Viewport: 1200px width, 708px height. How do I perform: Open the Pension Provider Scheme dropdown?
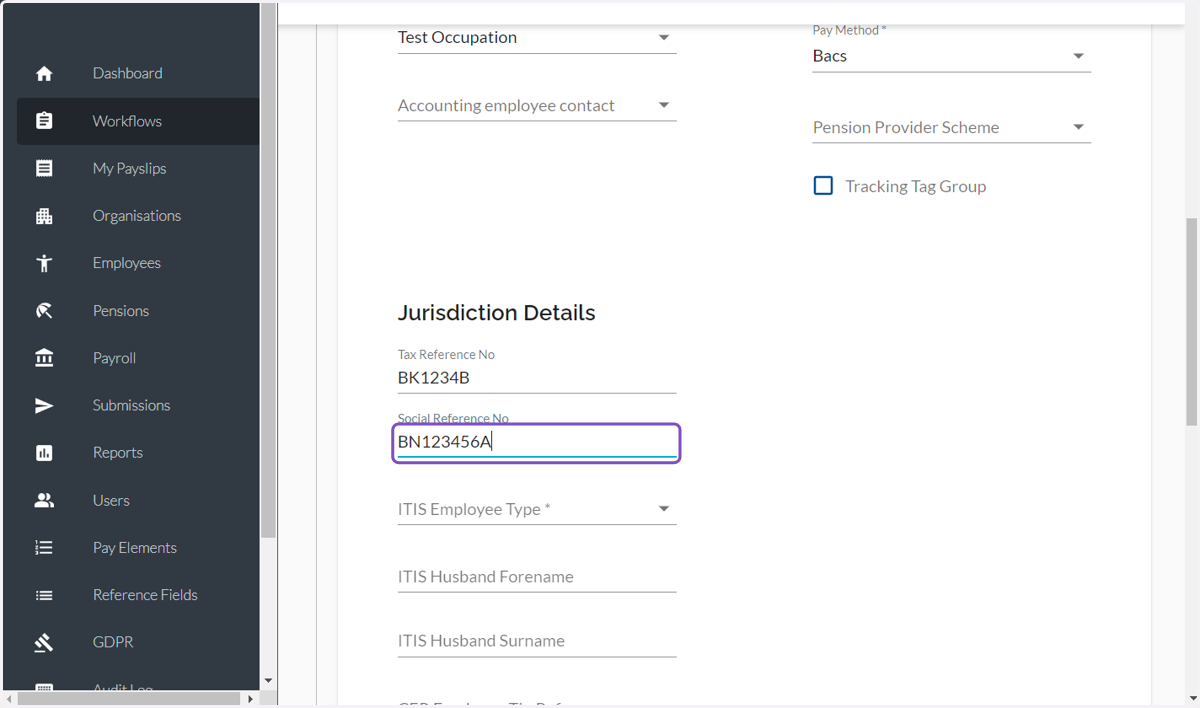click(951, 128)
